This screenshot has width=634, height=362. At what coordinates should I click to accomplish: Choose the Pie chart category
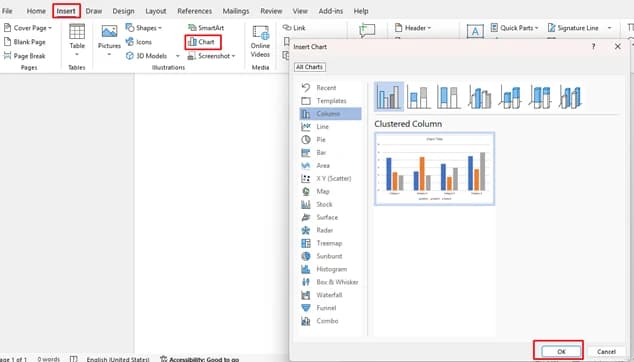[x=330, y=140]
